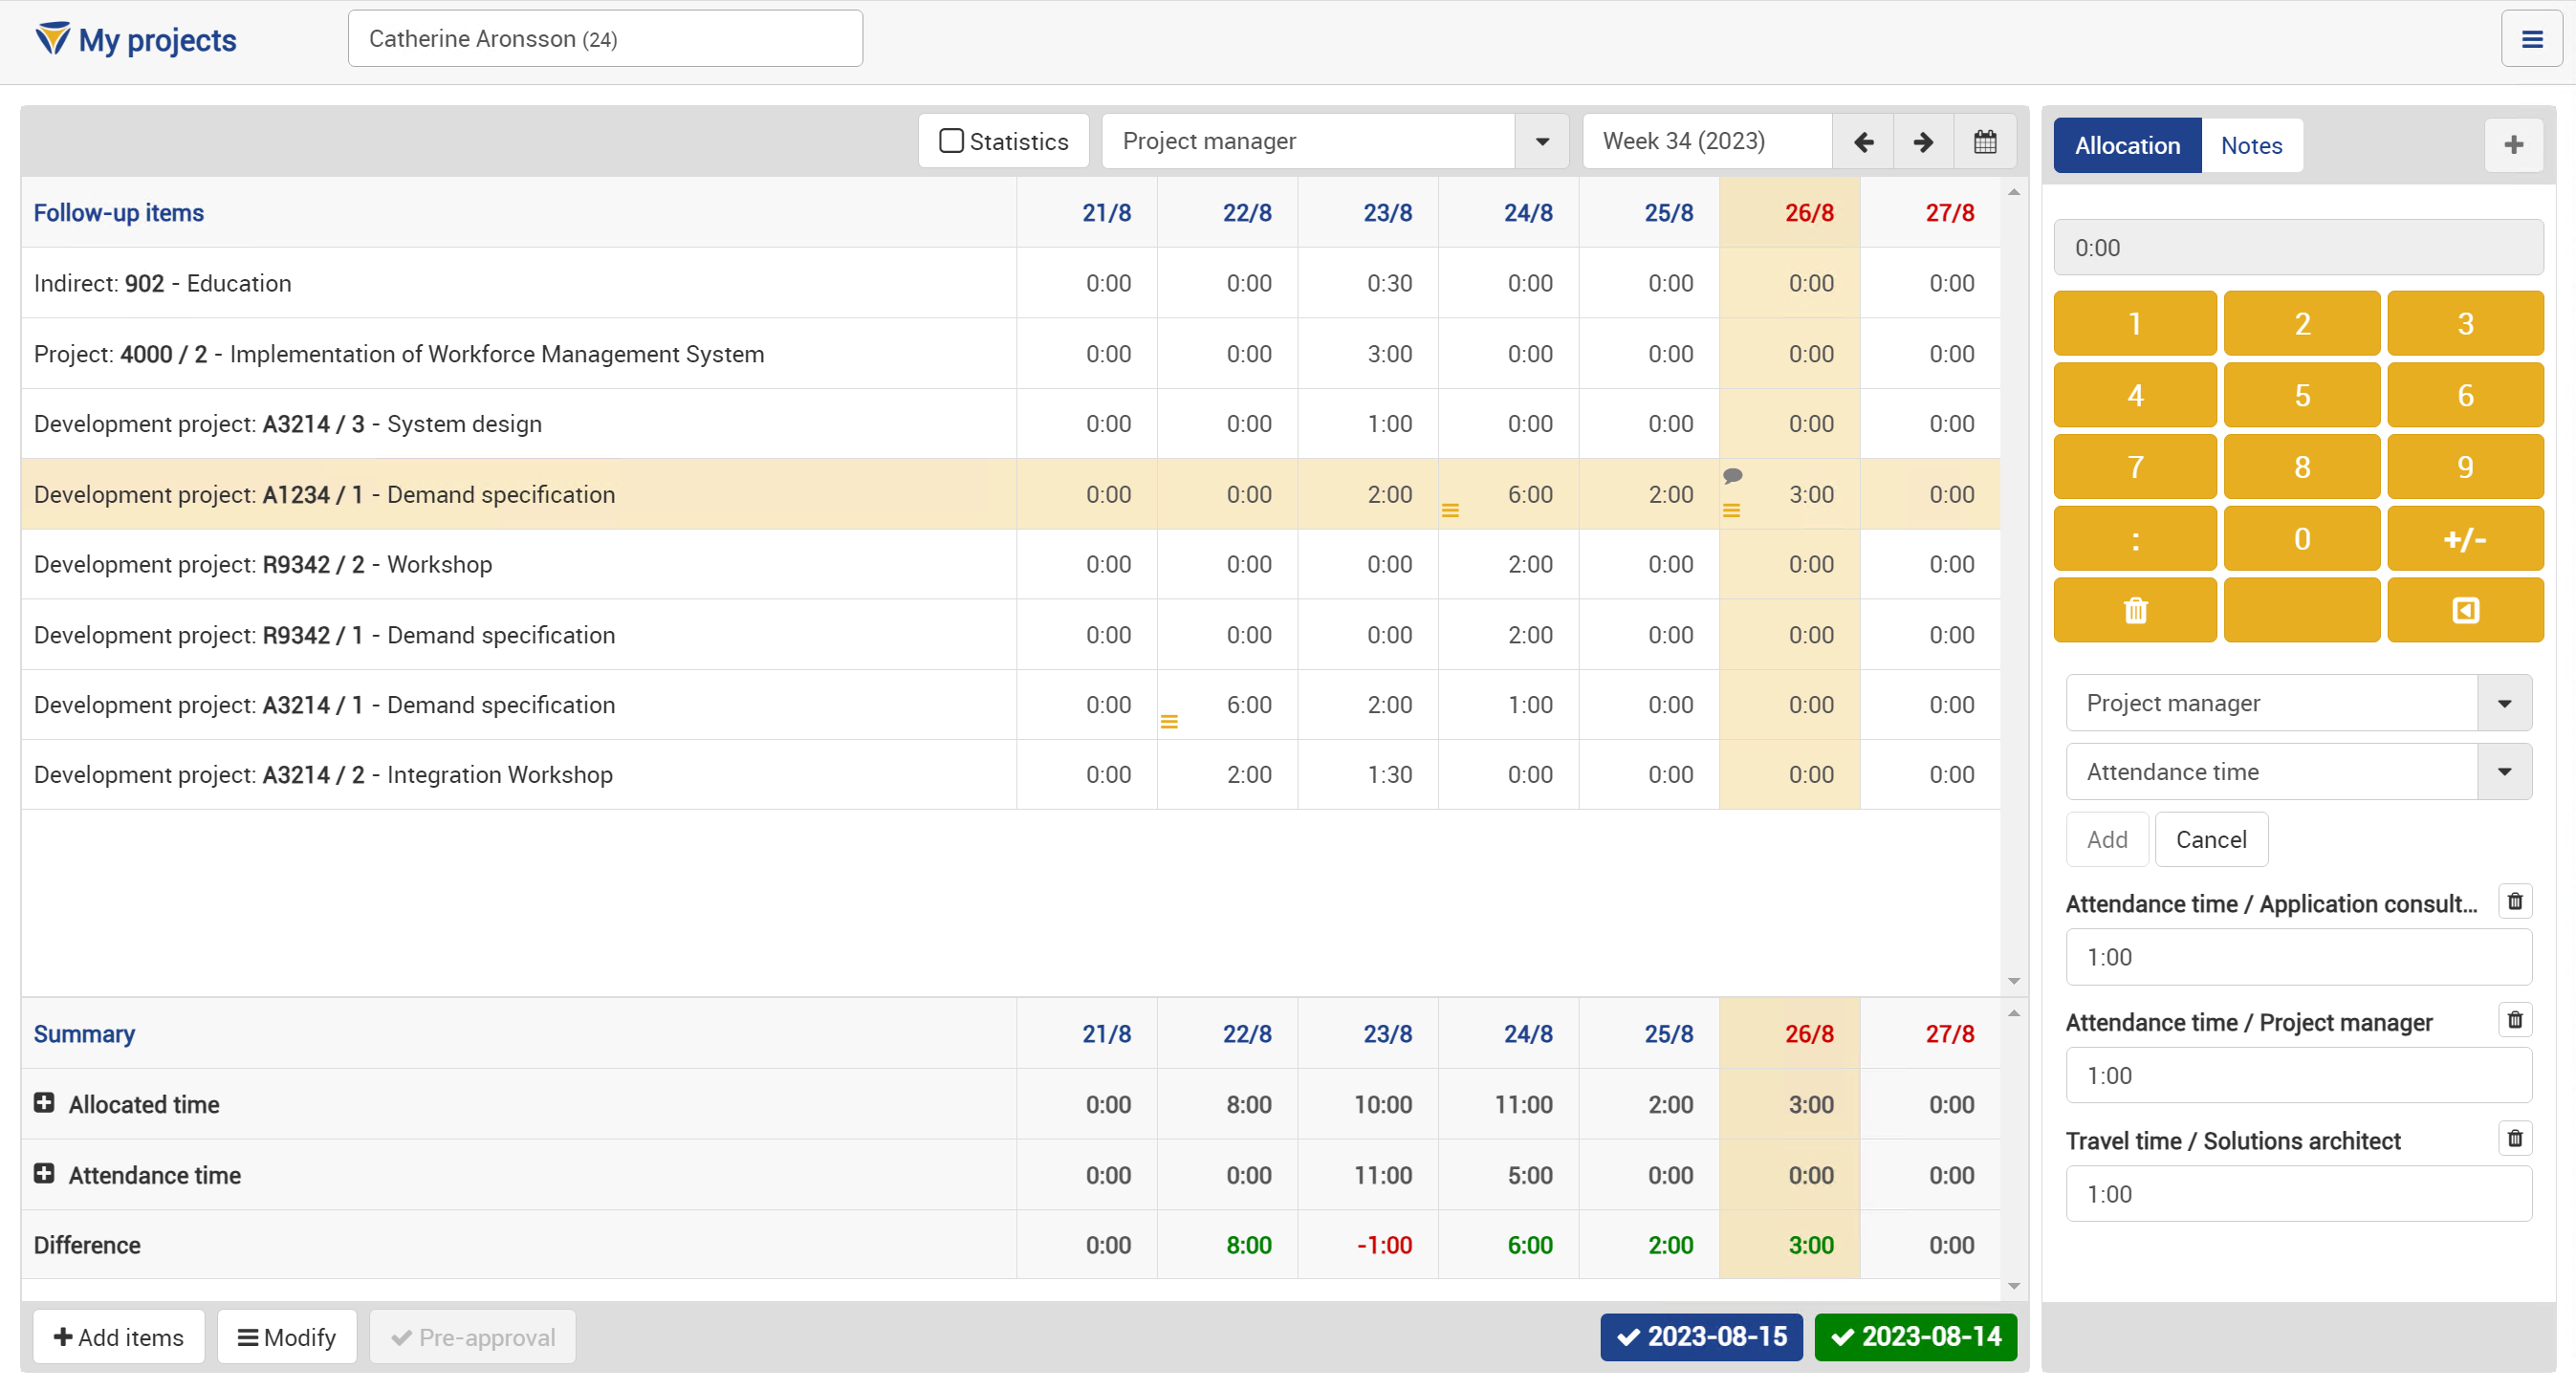Open Week 34 (2023) selector
Image resolution: width=2576 pixels, height=1390 pixels.
[1707, 141]
